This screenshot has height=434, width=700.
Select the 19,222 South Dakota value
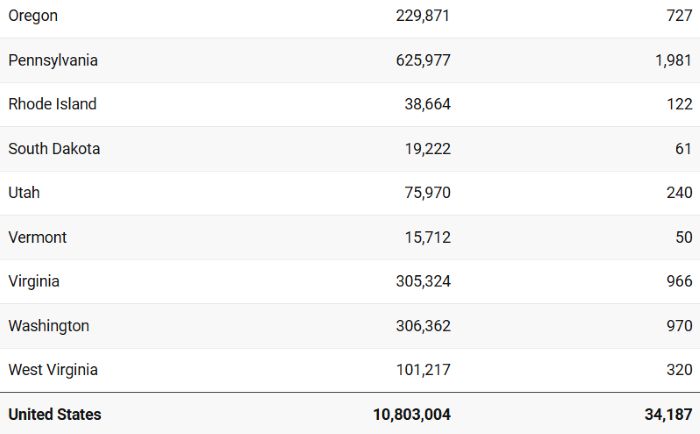pyautogui.click(x=428, y=149)
